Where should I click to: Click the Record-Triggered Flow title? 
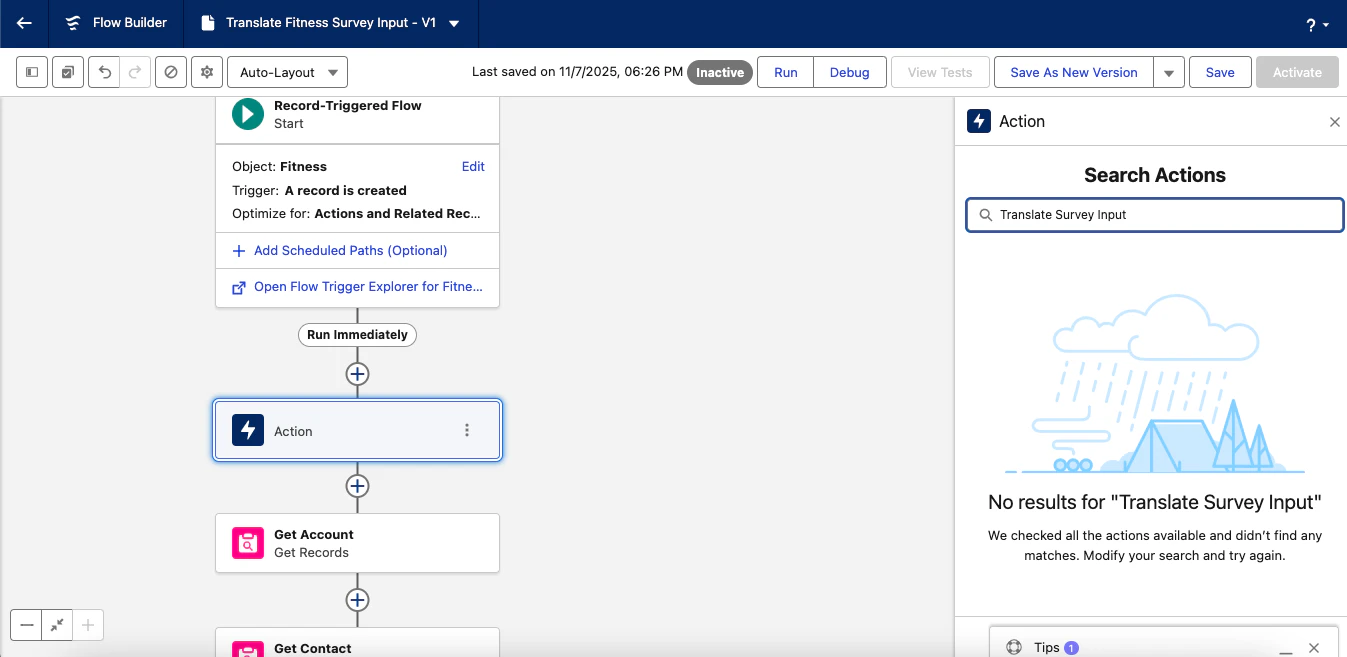click(x=347, y=106)
